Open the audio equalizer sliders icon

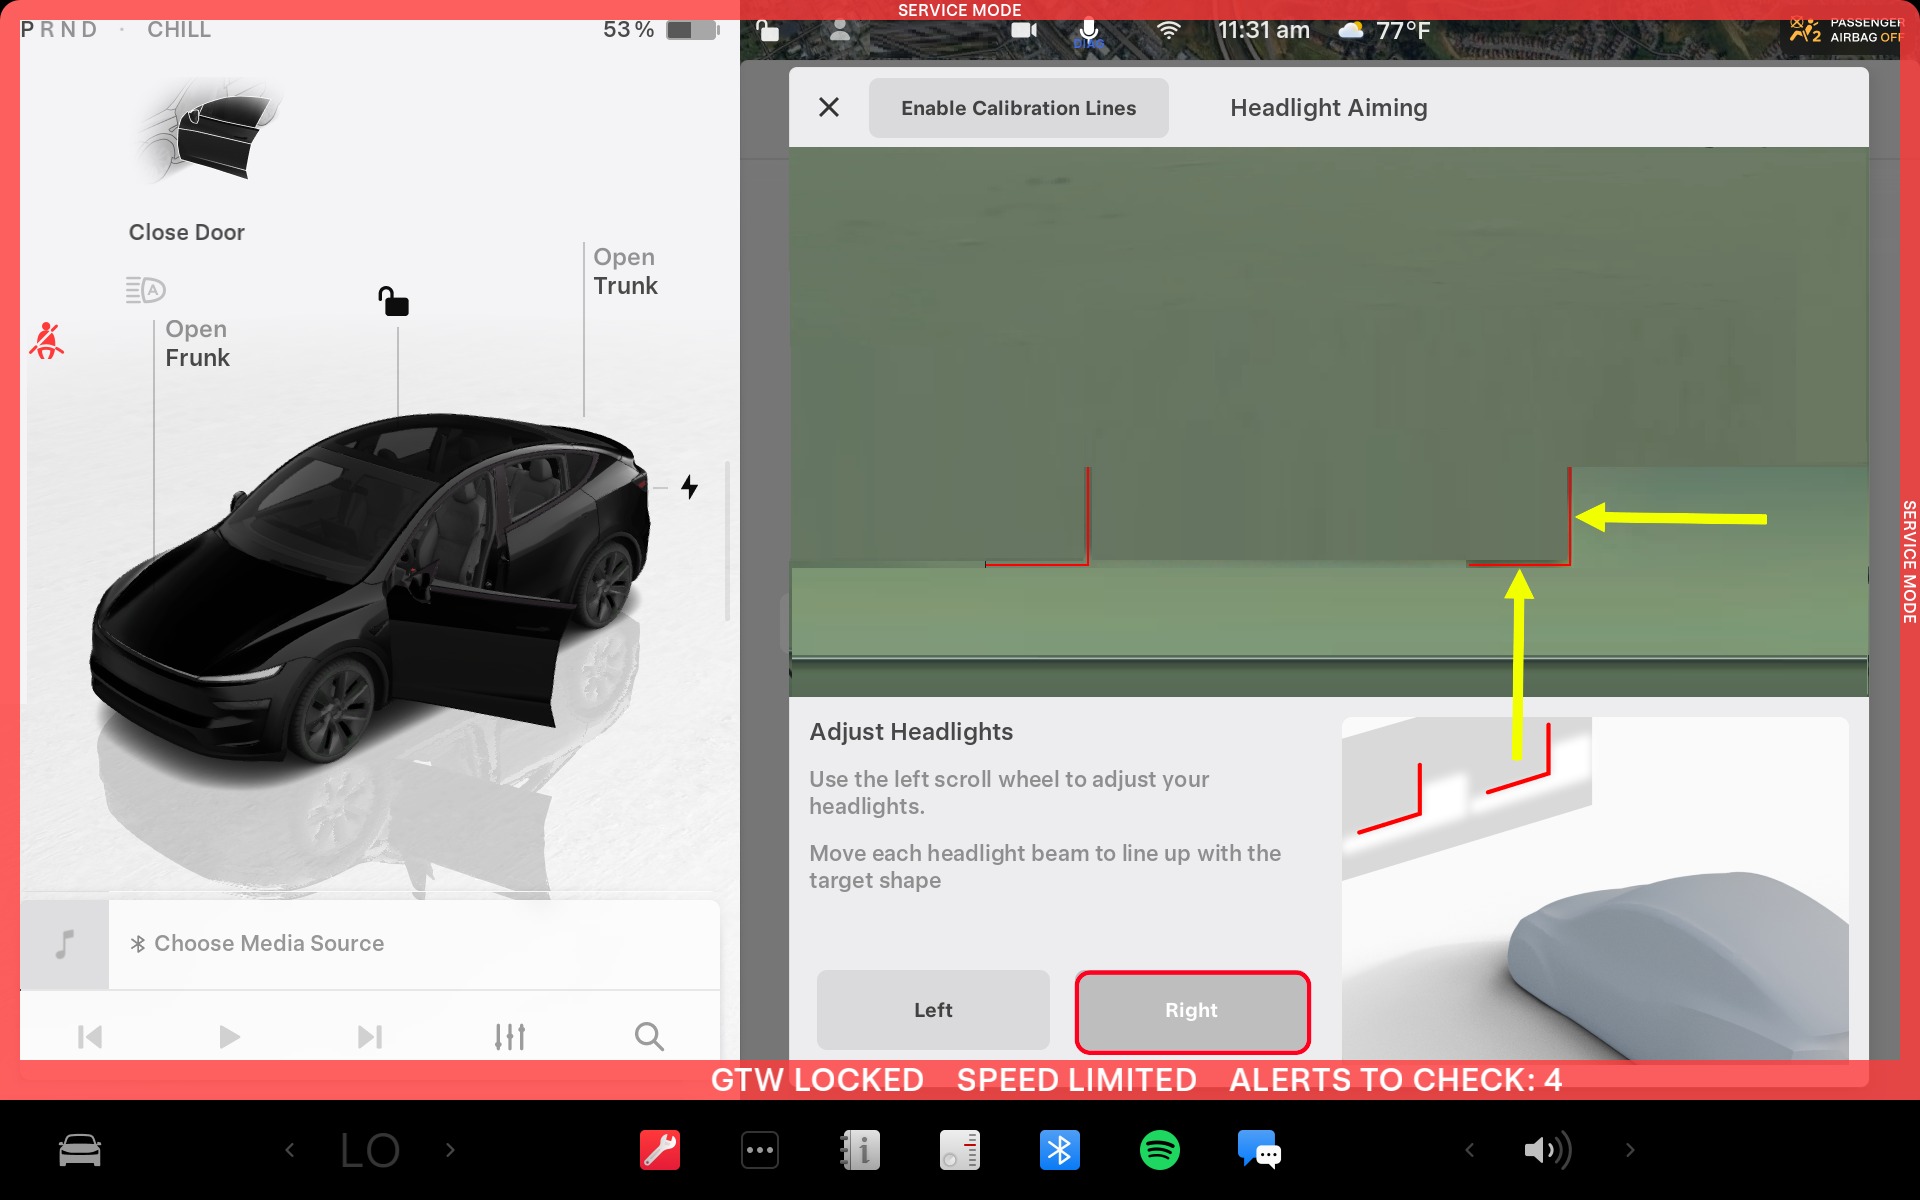pos(510,1037)
